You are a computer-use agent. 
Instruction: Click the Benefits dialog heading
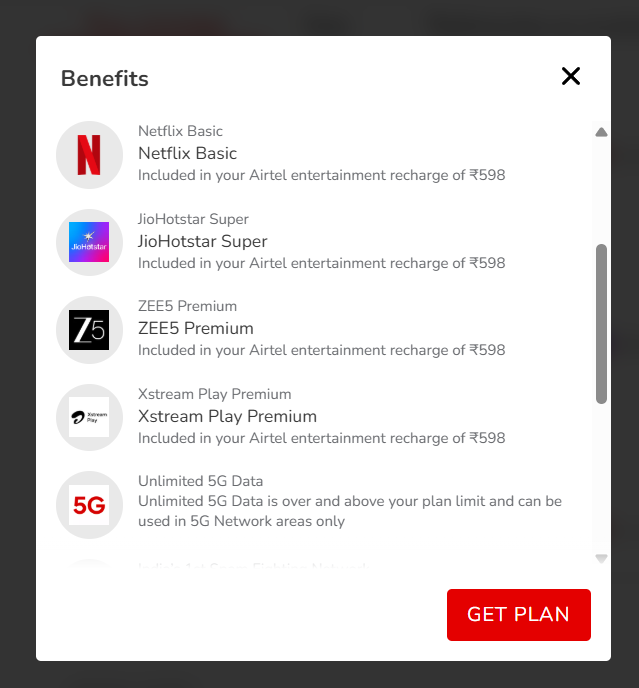click(x=105, y=79)
